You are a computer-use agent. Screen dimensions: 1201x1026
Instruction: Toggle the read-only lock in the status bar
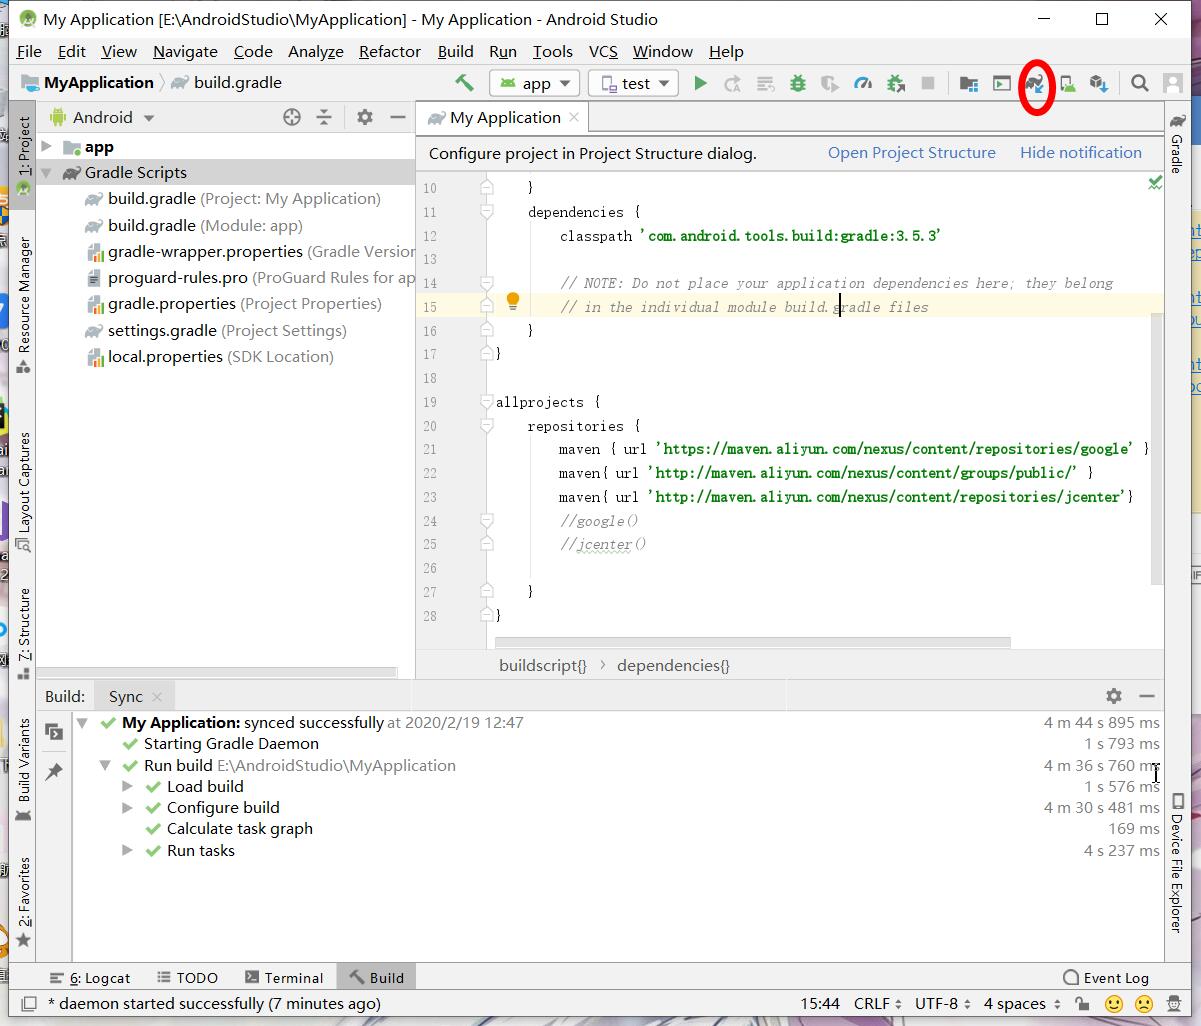(1082, 1003)
